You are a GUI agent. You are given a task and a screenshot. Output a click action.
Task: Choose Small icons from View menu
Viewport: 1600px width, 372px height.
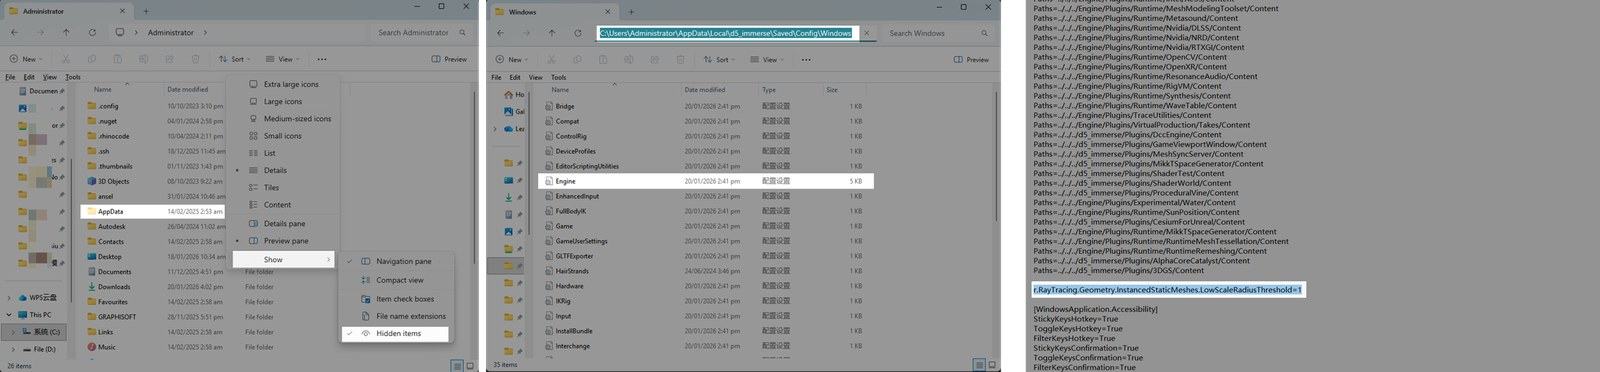[x=284, y=135]
